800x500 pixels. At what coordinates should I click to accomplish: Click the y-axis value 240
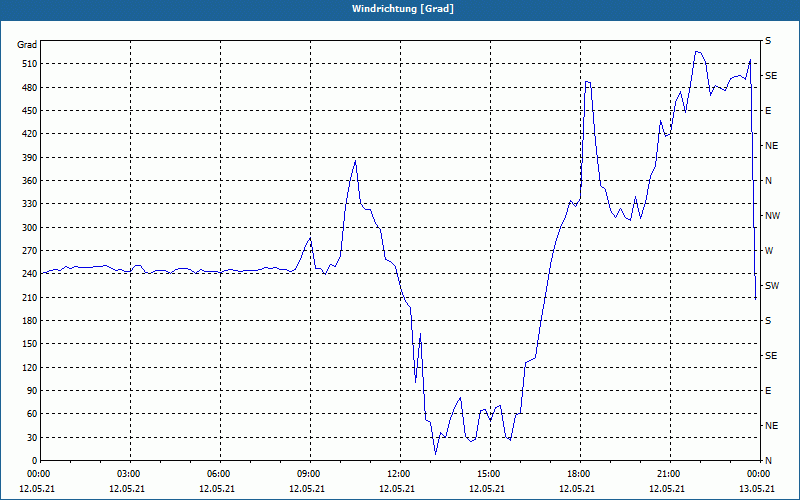pyautogui.click(x=29, y=274)
